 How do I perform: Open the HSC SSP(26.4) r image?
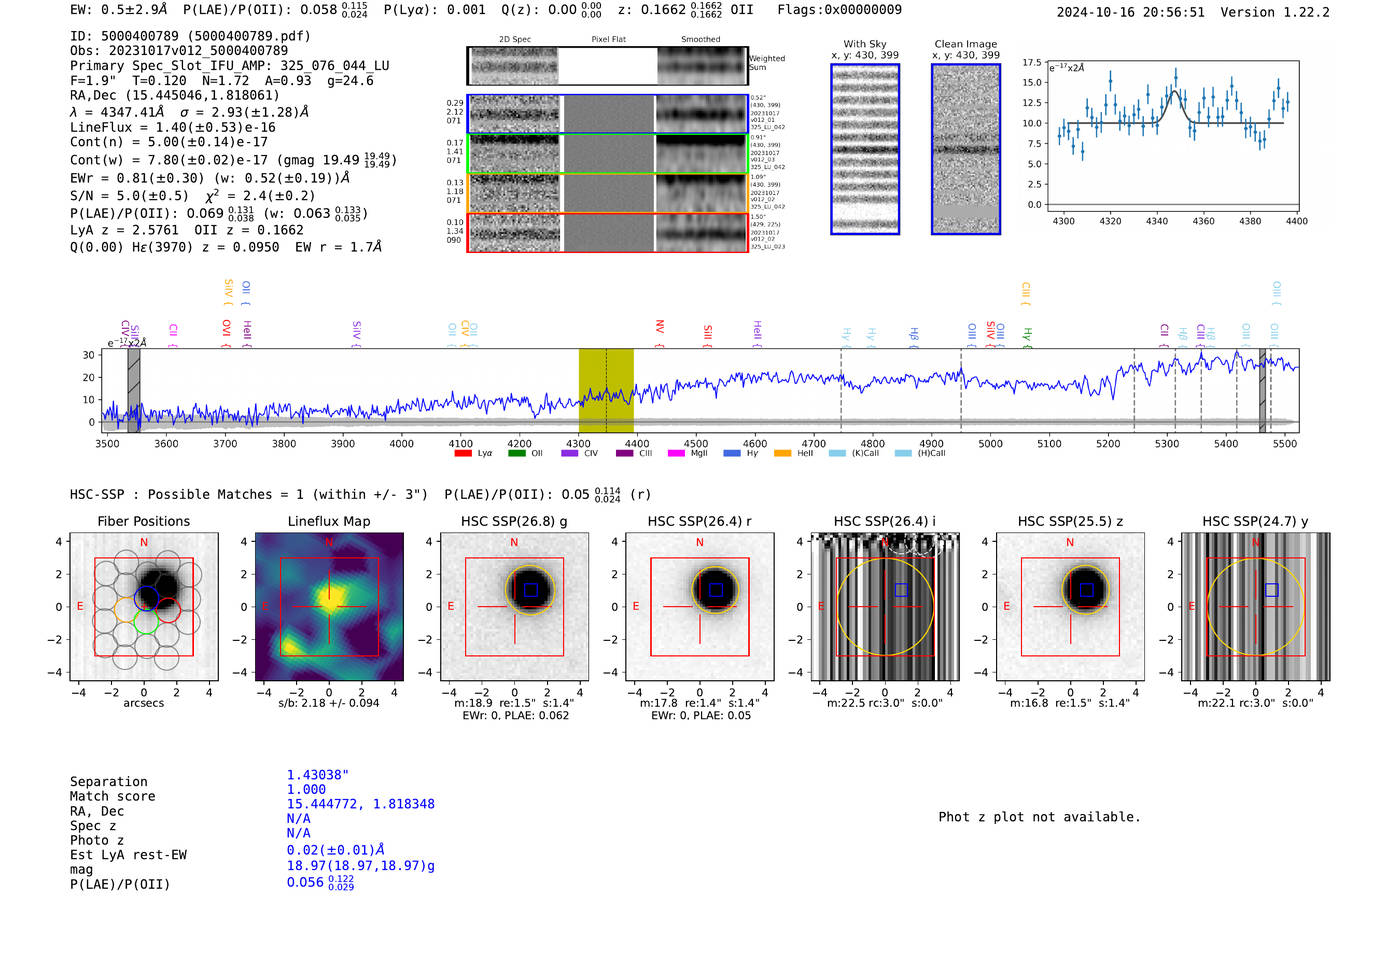(x=700, y=607)
